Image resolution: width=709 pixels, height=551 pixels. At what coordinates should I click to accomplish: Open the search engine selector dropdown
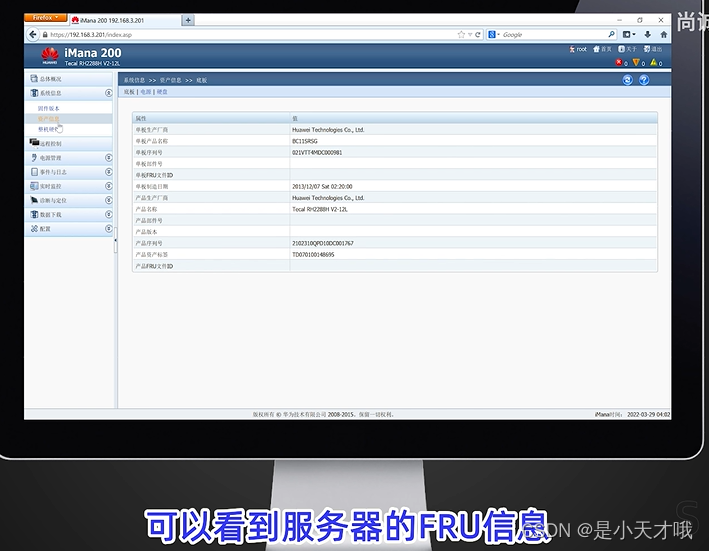click(494, 34)
